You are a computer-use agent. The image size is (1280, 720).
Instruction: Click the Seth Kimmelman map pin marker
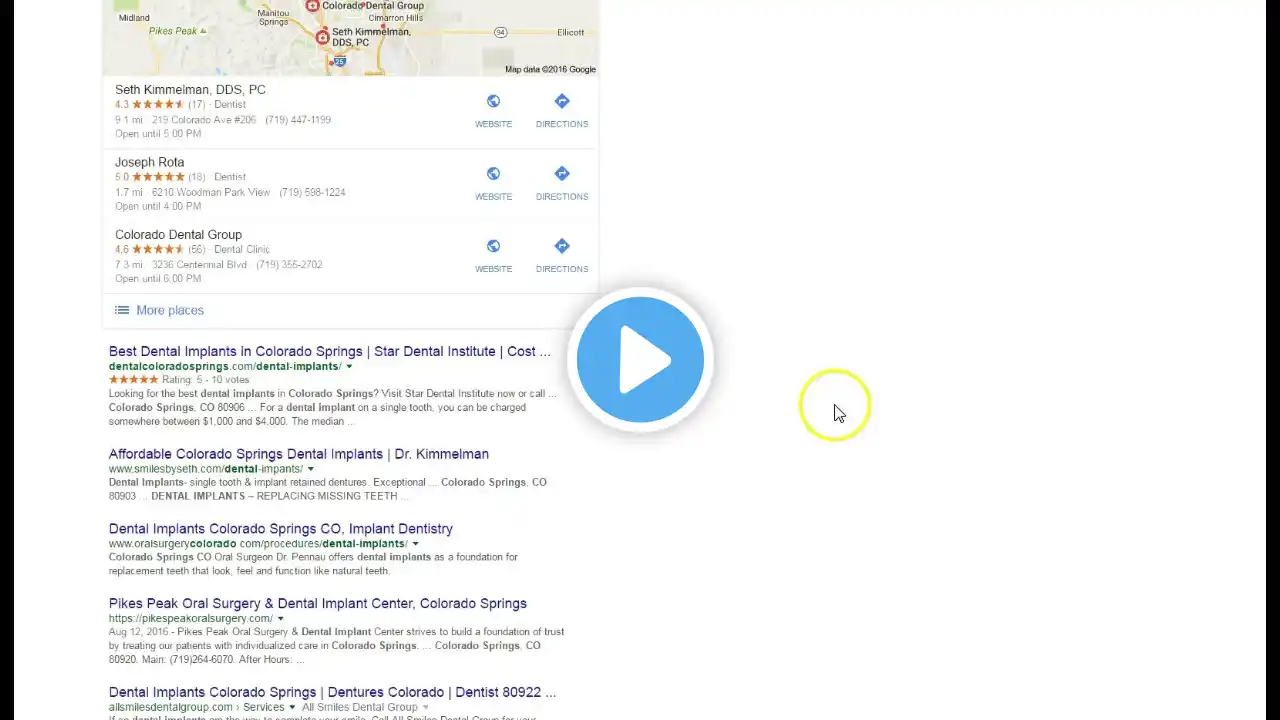(x=322, y=38)
